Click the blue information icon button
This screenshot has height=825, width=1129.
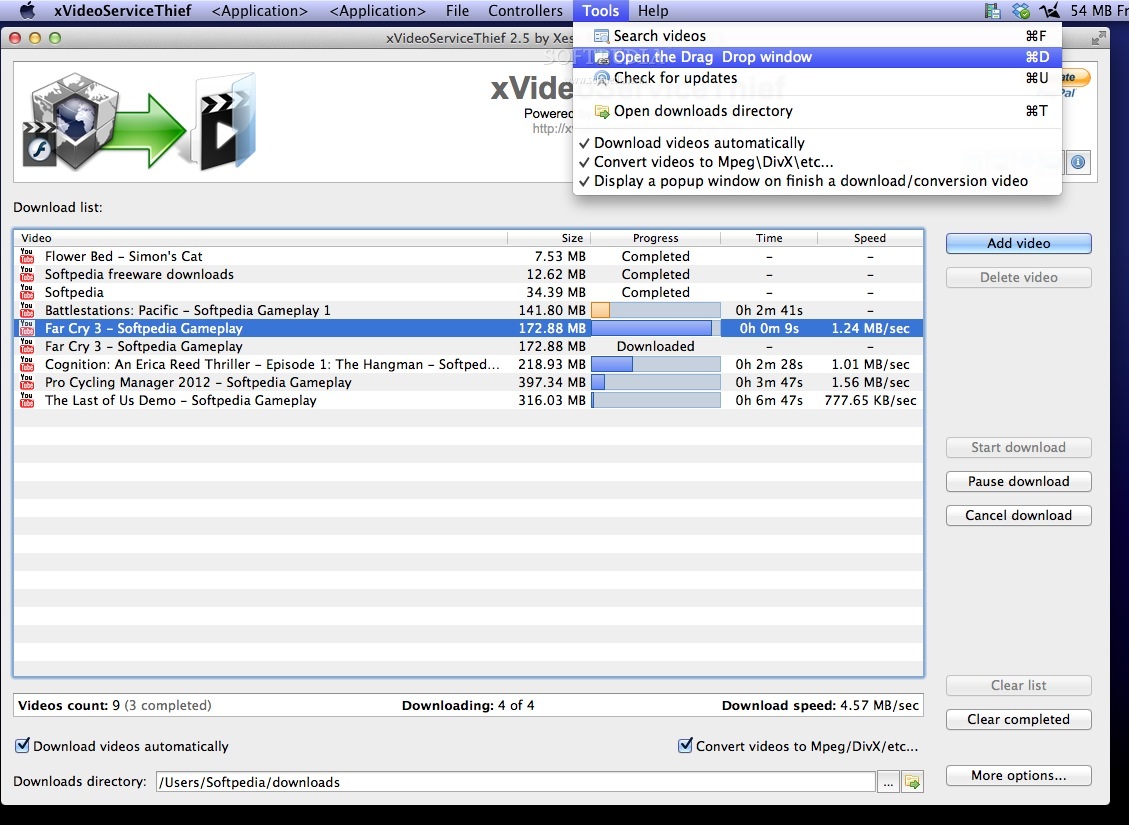point(1077,162)
